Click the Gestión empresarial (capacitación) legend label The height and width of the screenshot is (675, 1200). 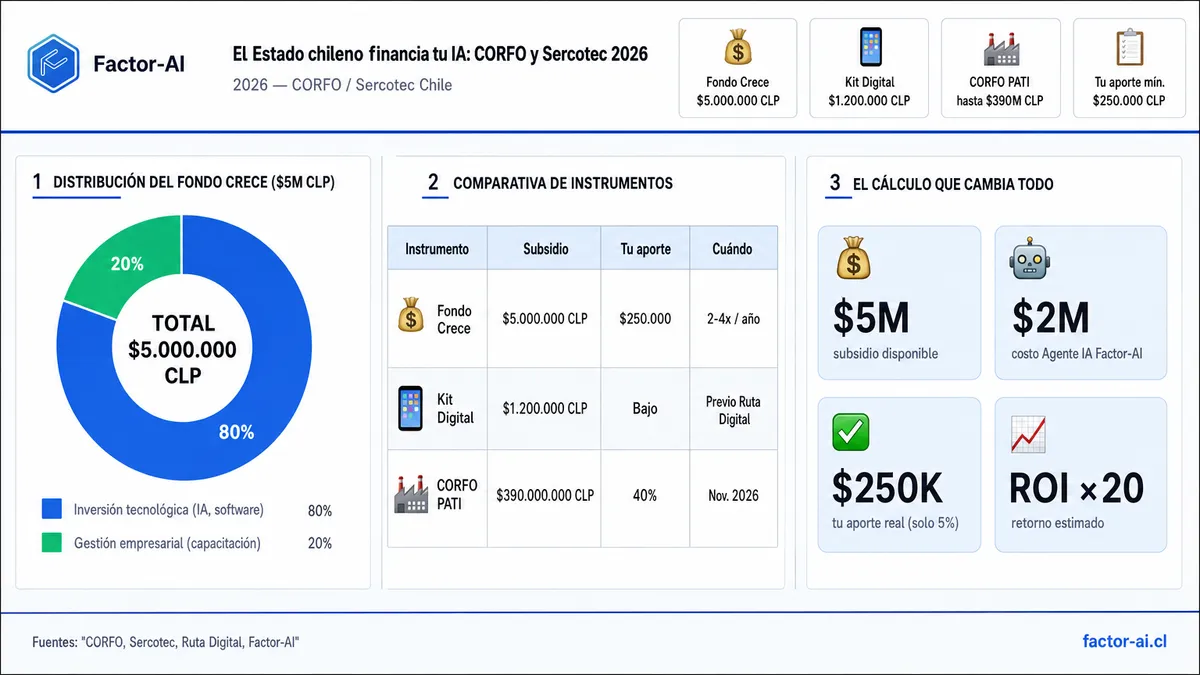(x=167, y=543)
